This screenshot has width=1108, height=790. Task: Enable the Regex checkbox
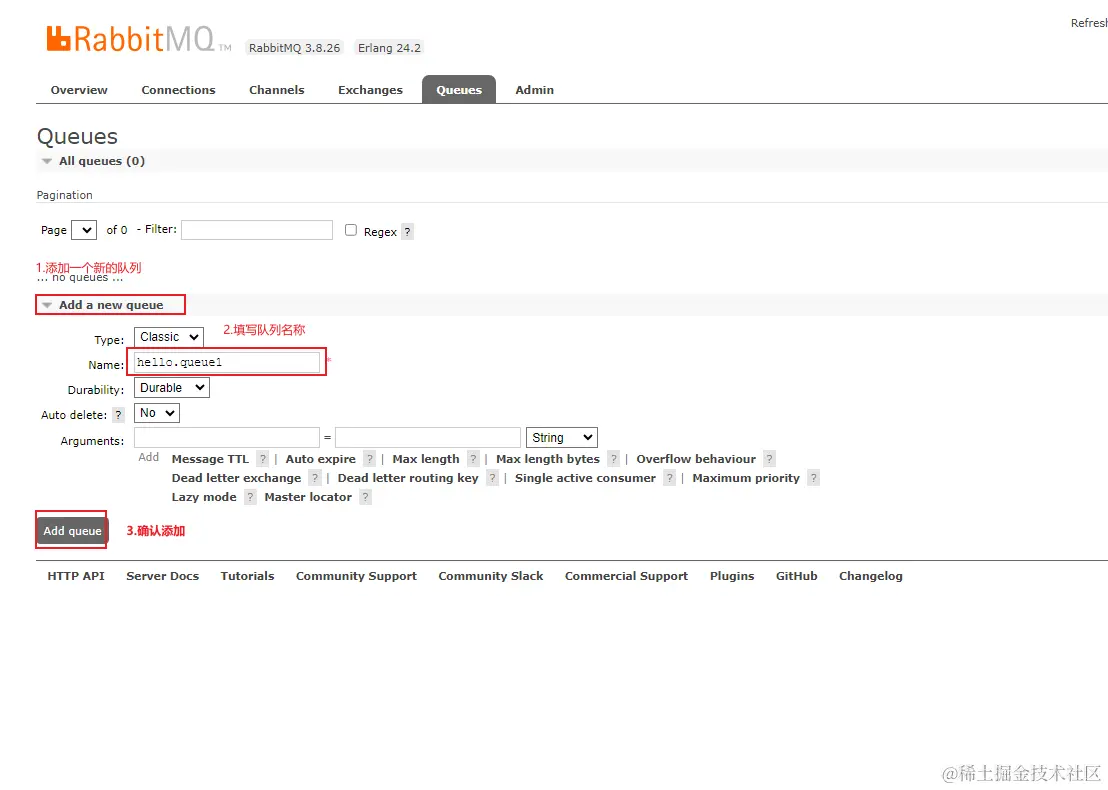(350, 230)
